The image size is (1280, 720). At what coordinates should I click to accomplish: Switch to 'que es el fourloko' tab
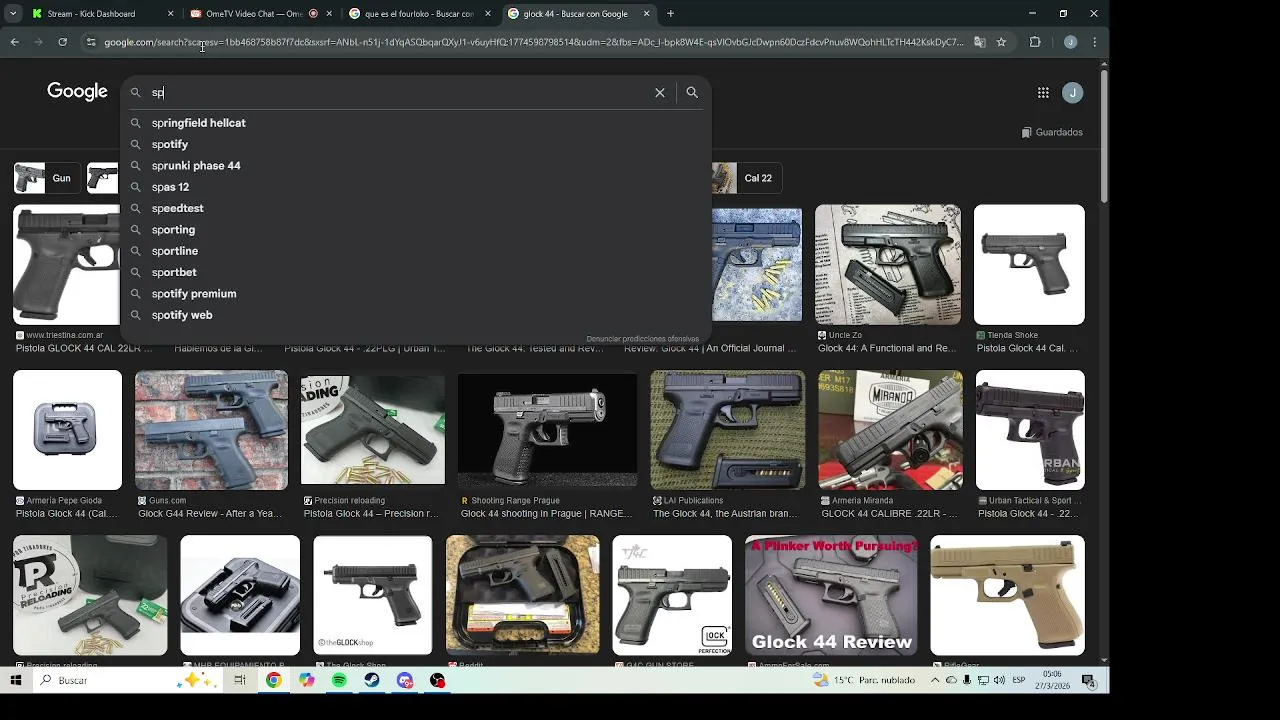418,14
